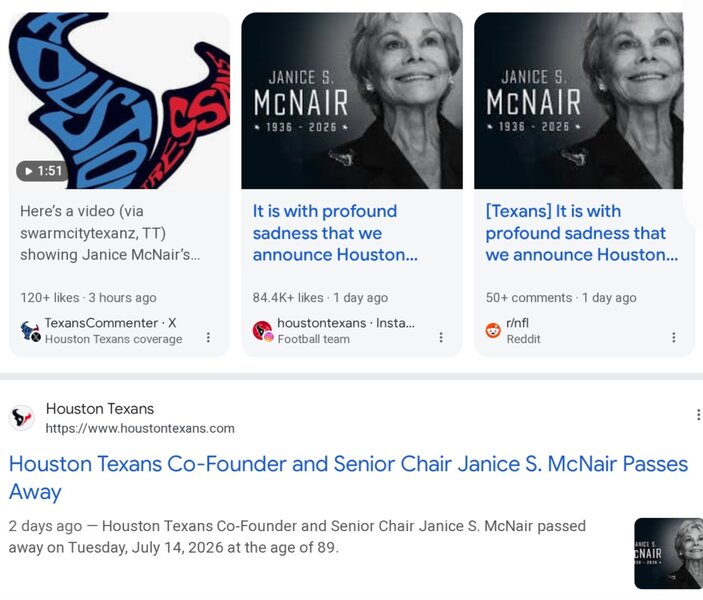Viewport: 703px width, 600px height.
Task: Open more options for TexansCommenter post
Action: tap(208, 337)
